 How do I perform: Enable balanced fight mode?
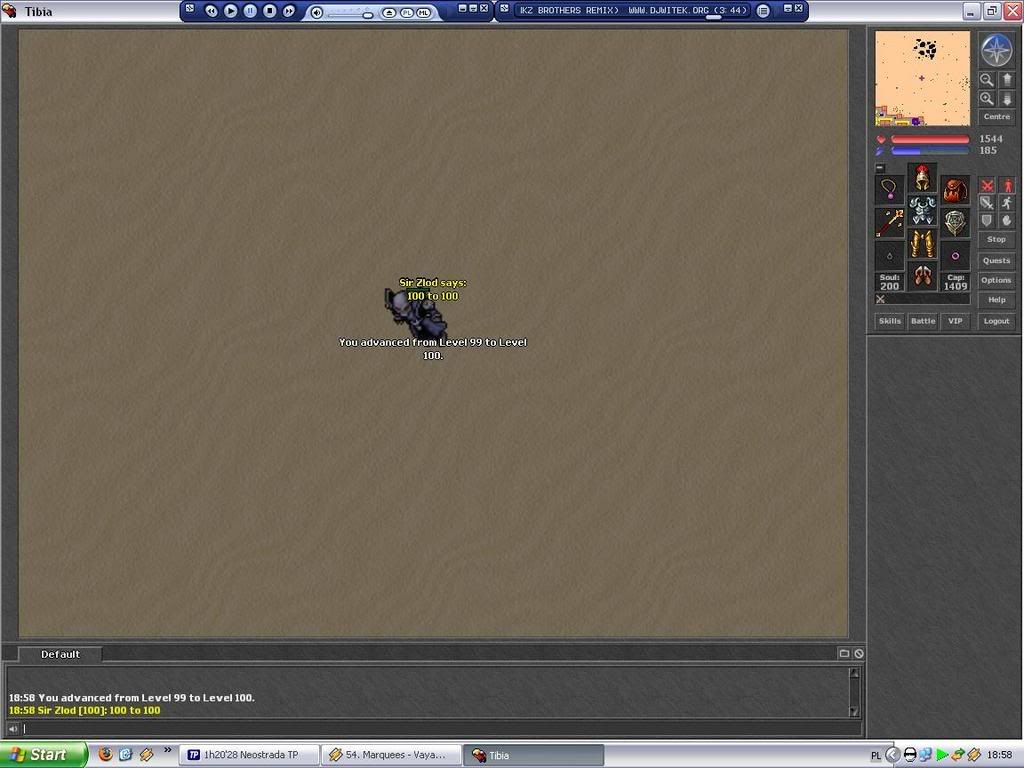(987, 203)
